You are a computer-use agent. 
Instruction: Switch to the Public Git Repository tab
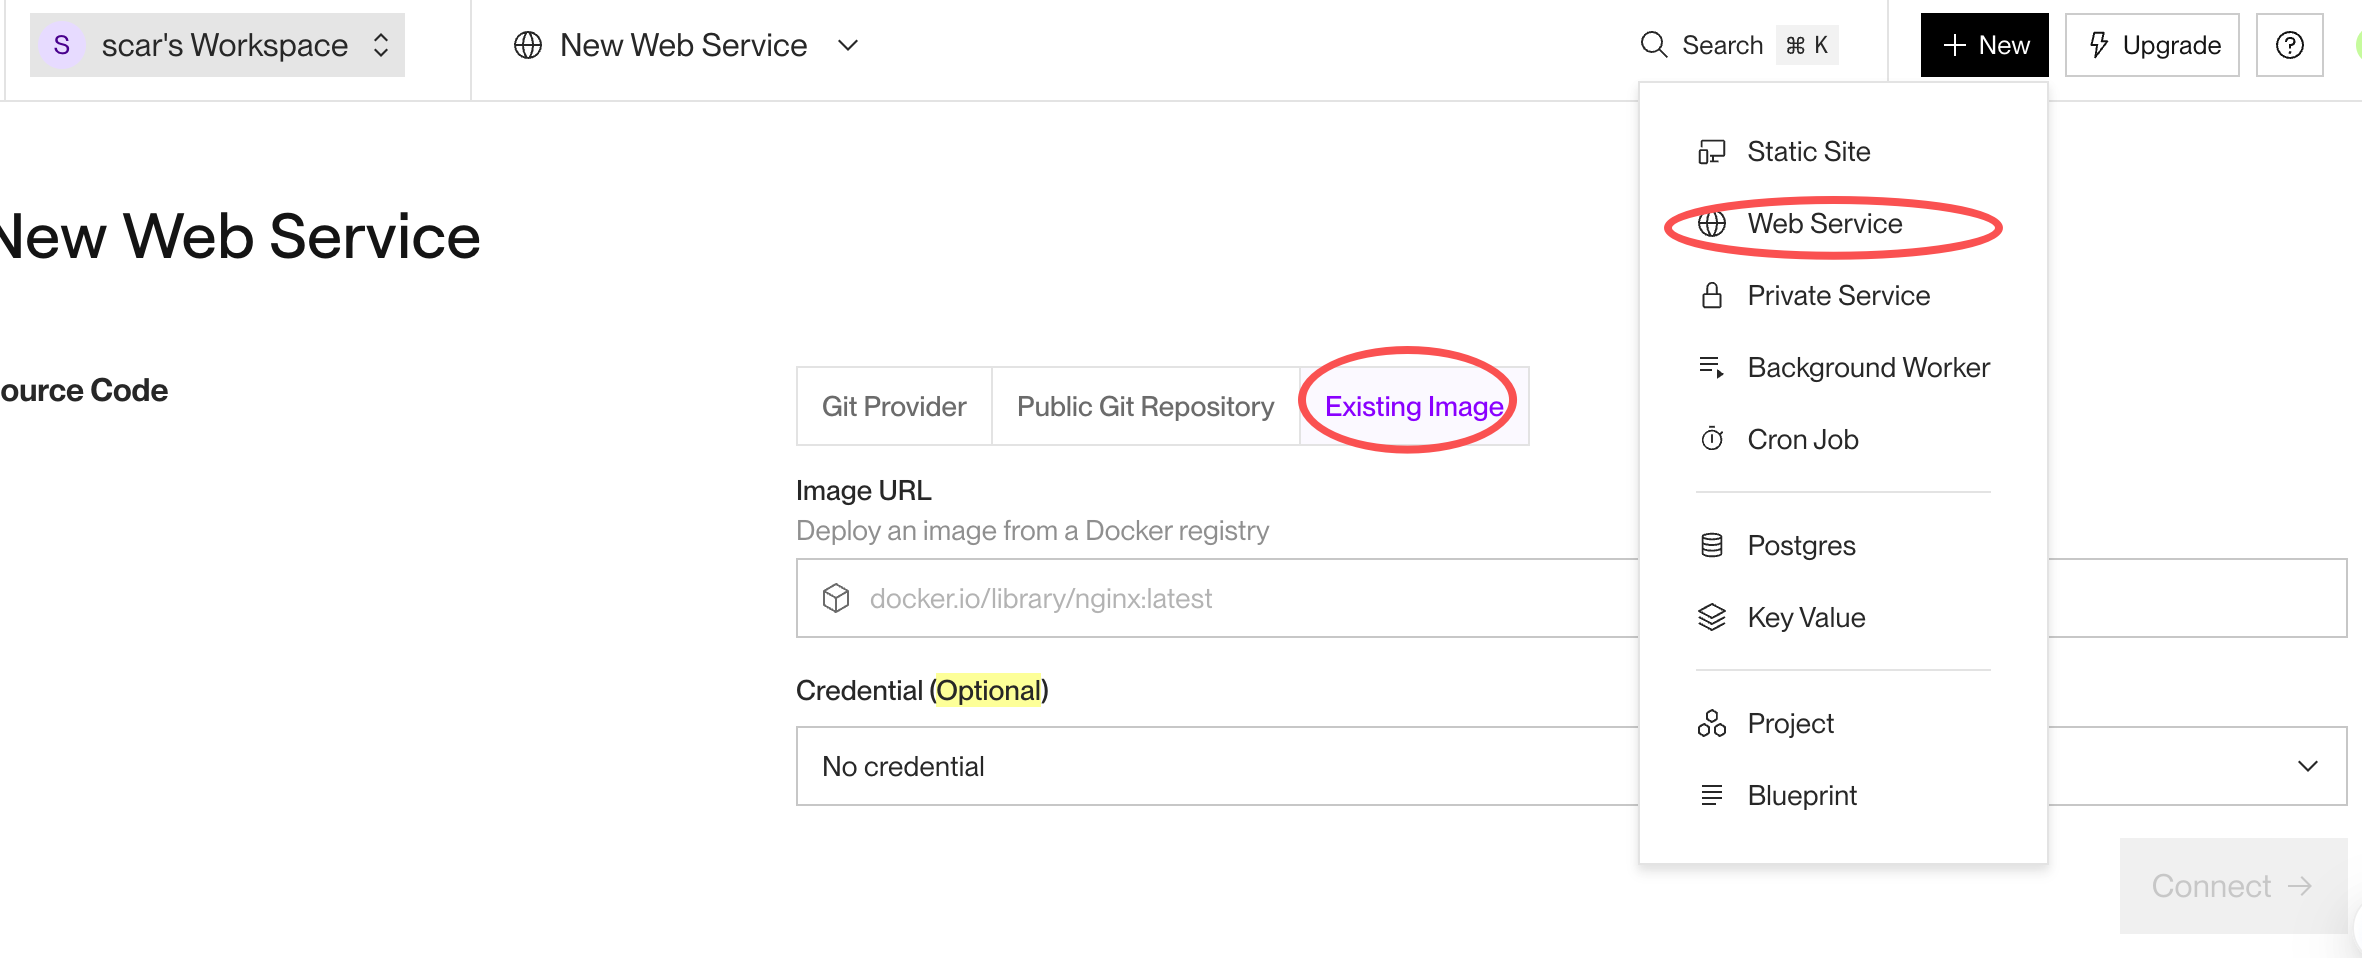click(x=1145, y=407)
